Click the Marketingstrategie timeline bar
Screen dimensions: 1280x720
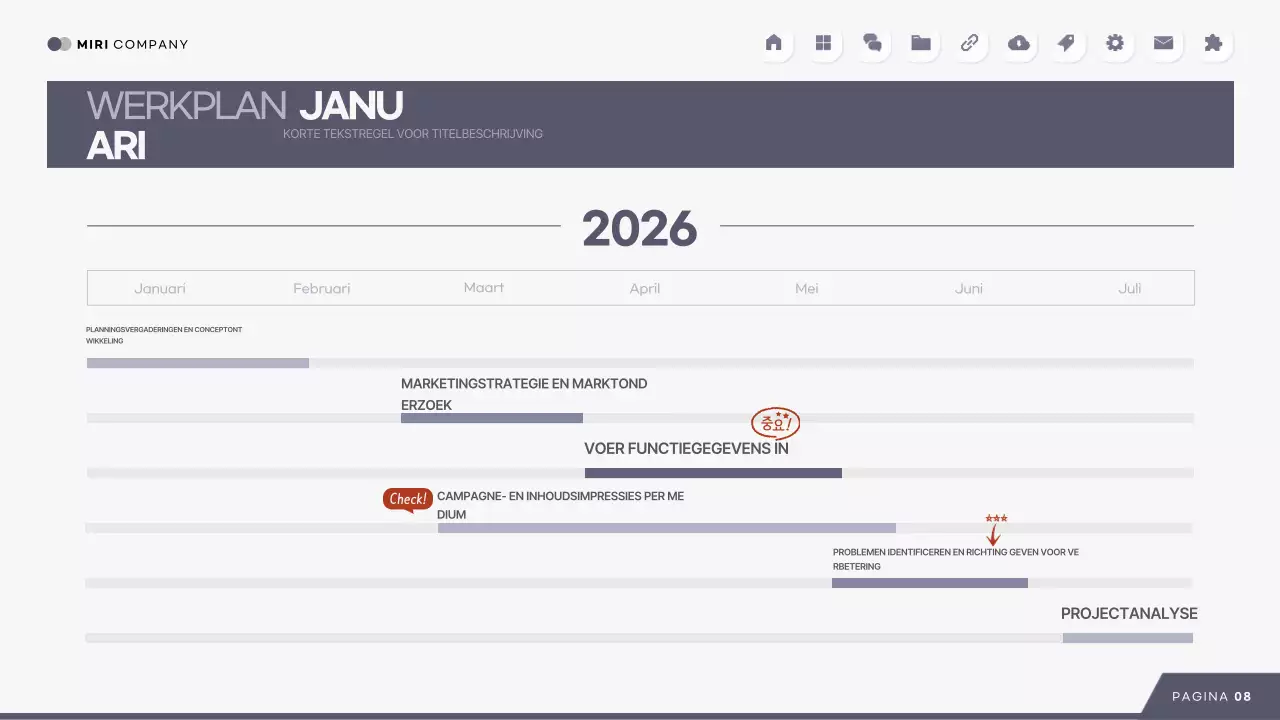[x=491, y=418]
